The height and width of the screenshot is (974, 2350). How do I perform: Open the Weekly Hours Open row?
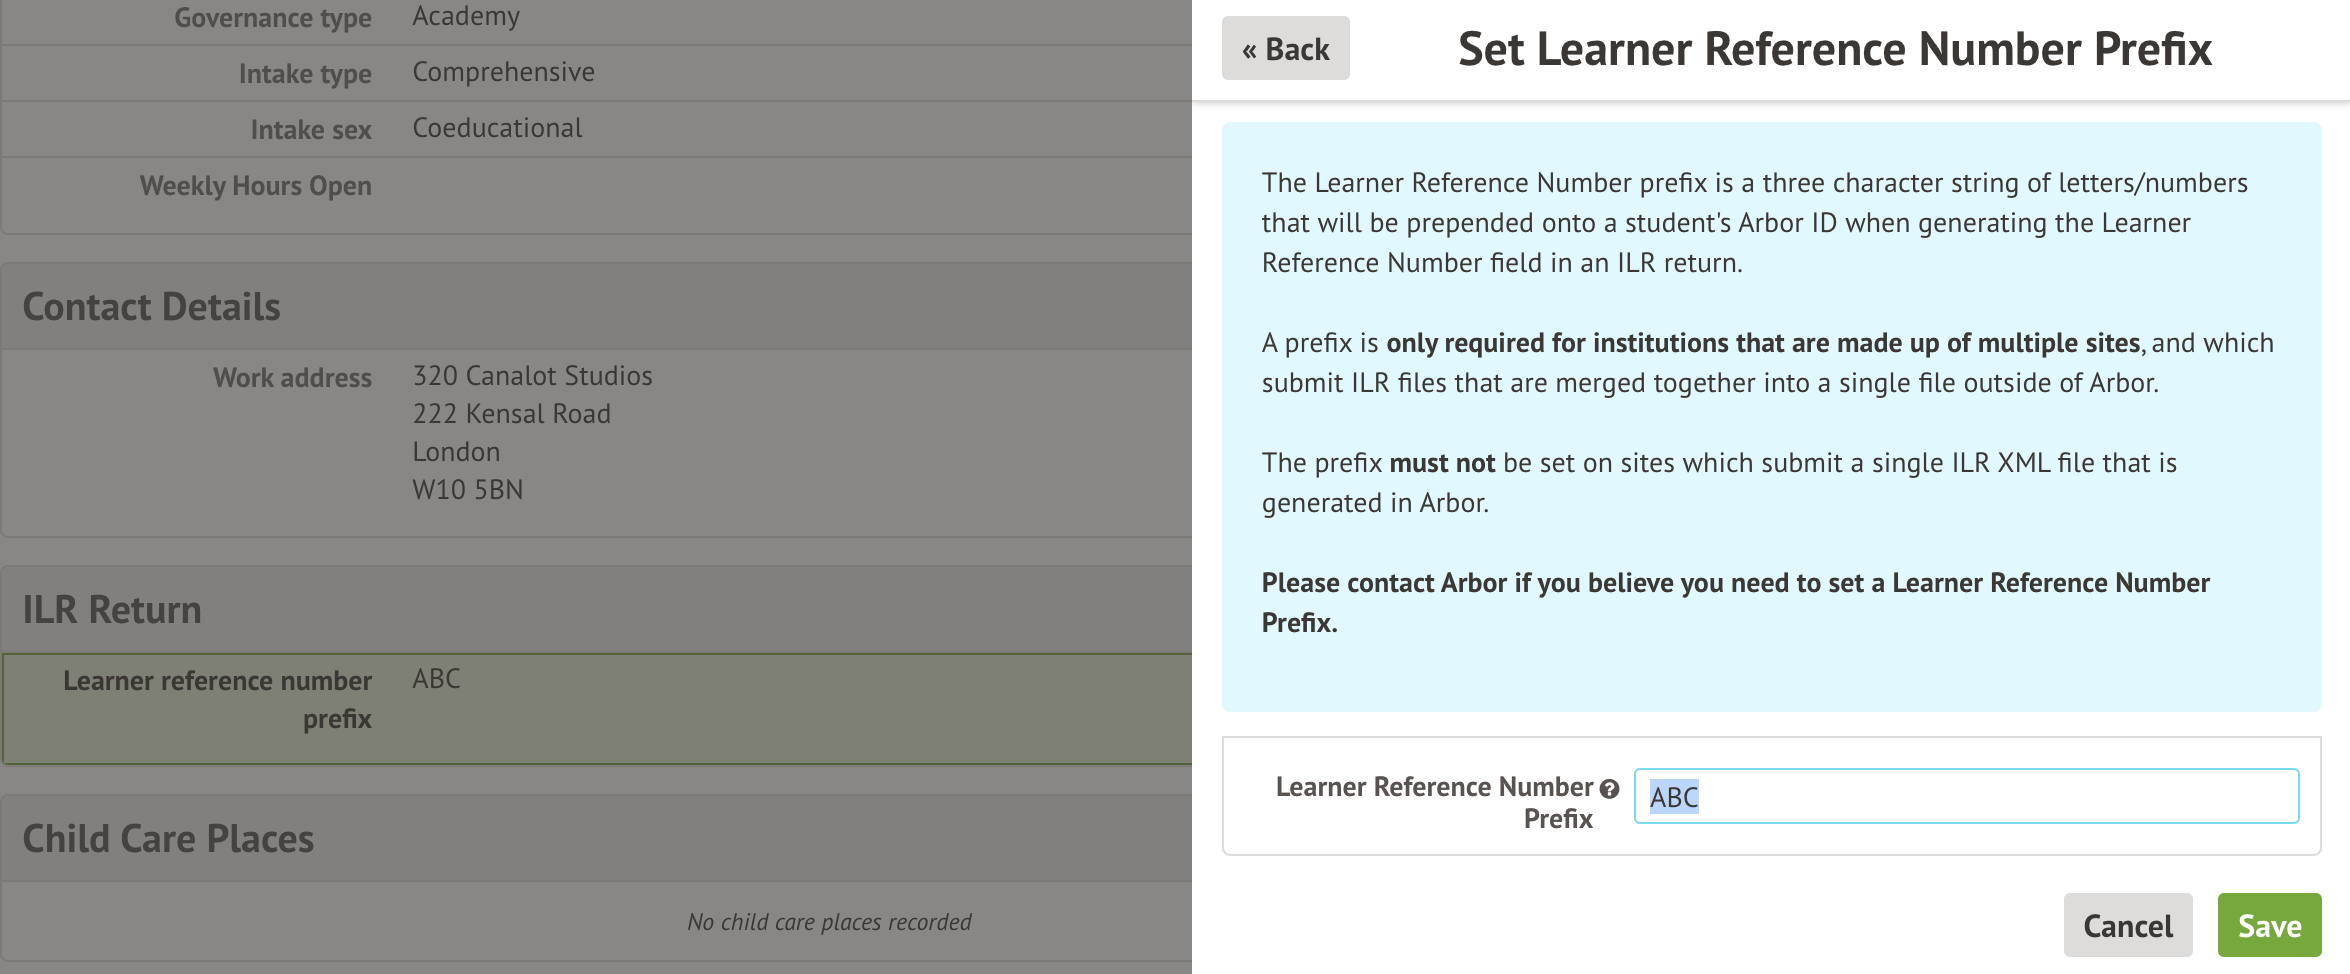[x=500, y=185]
